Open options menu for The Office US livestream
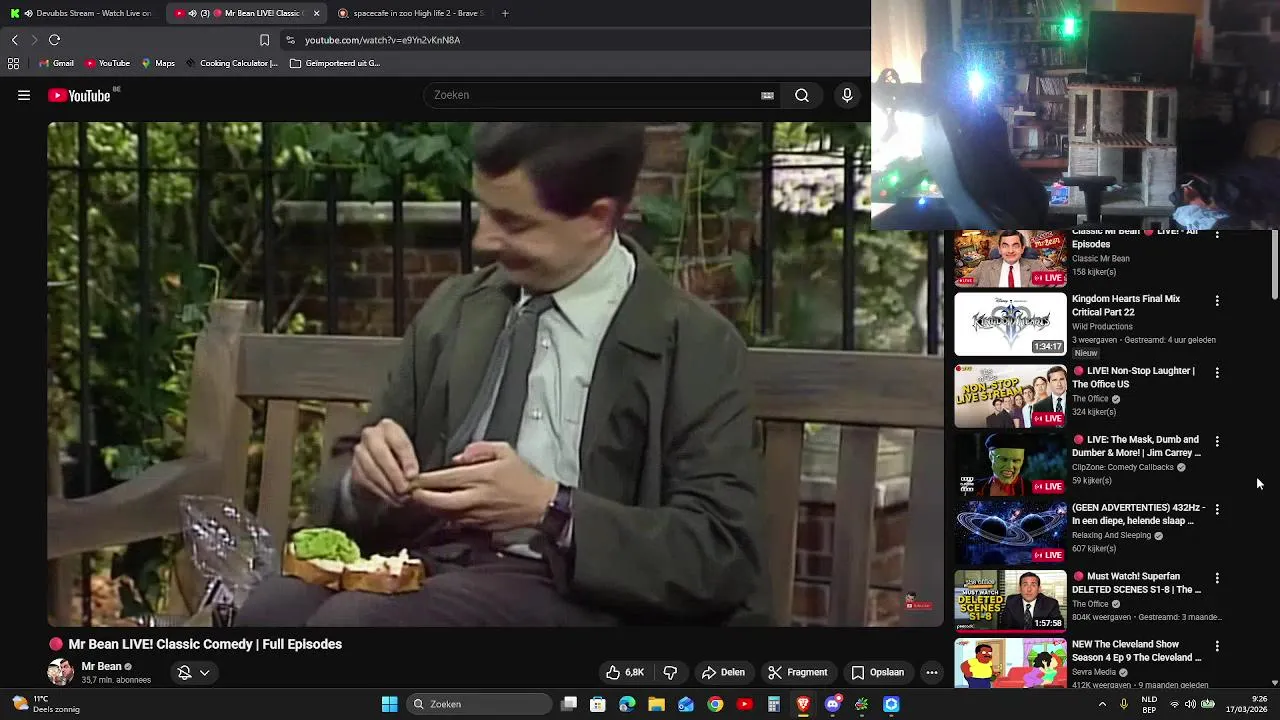 click(1217, 372)
